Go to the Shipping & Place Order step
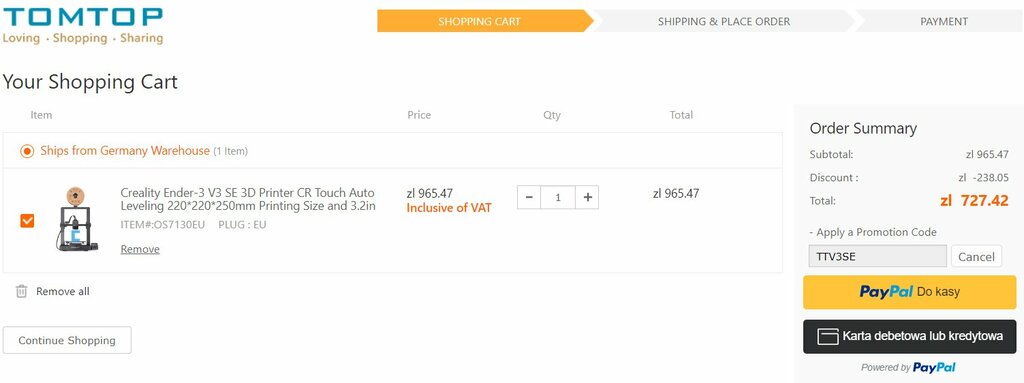Viewport: 1024px width, 383px height. [724, 21]
